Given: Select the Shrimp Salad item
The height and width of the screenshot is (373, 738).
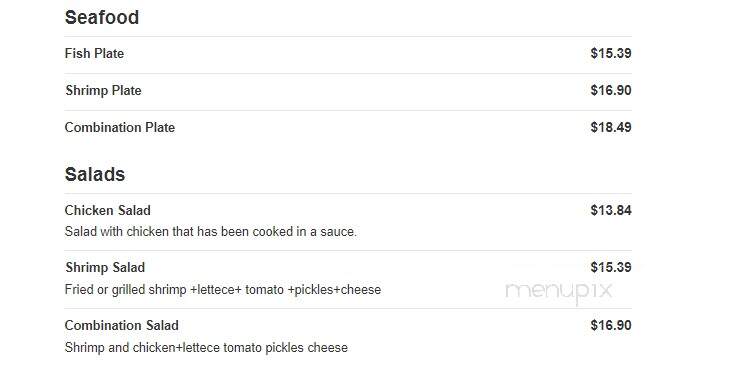Looking at the screenshot, I should point(105,268).
